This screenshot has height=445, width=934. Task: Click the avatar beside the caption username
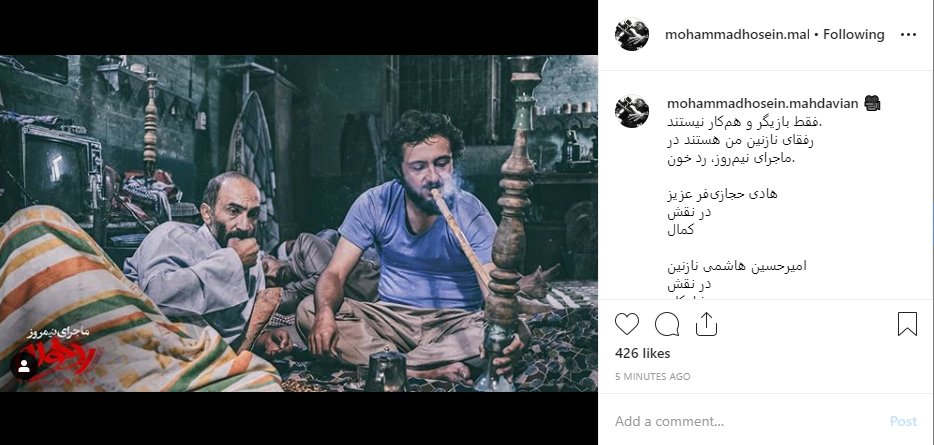click(x=631, y=111)
